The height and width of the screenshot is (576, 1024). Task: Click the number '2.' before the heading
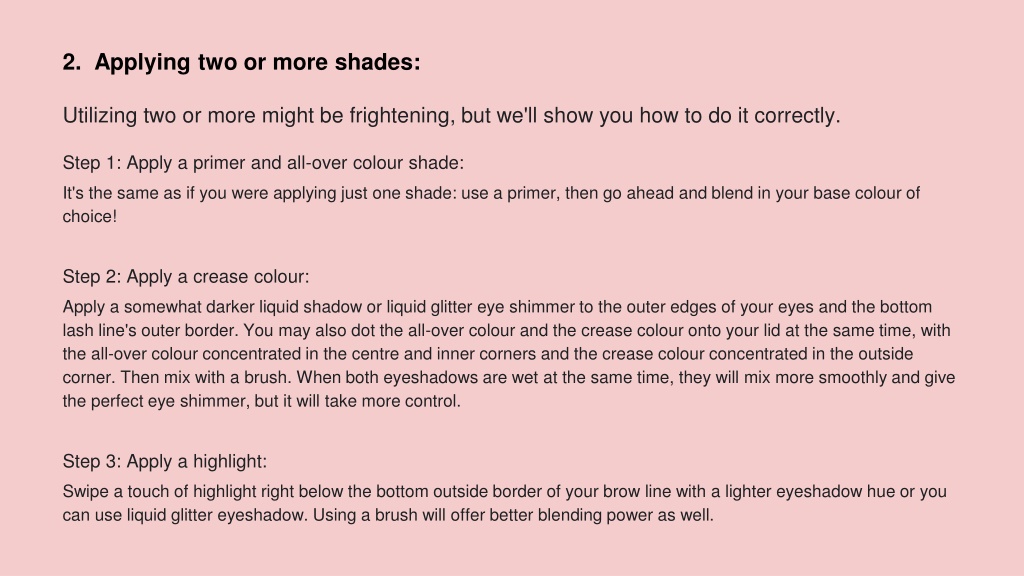[x=72, y=62]
